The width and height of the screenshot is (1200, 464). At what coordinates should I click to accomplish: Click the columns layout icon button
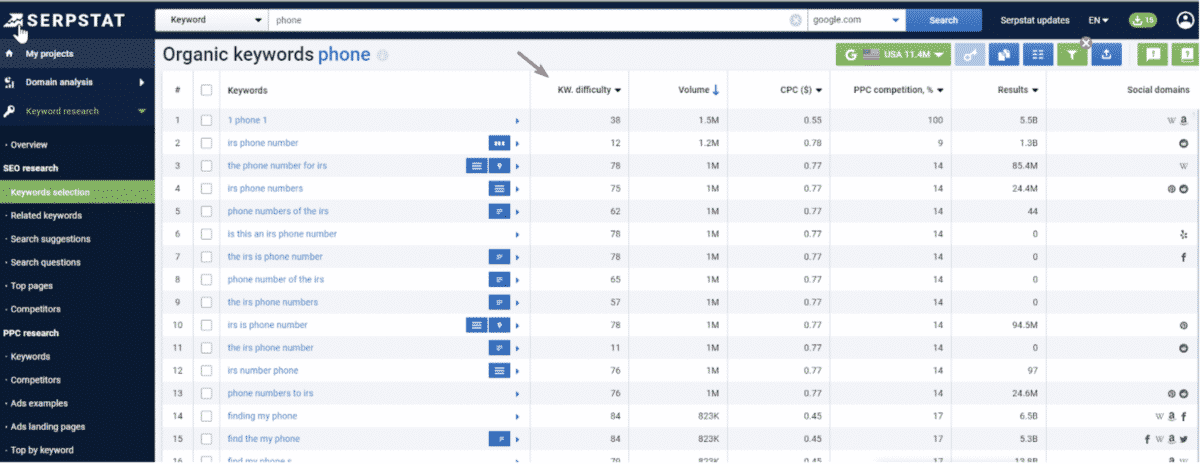1038,55
